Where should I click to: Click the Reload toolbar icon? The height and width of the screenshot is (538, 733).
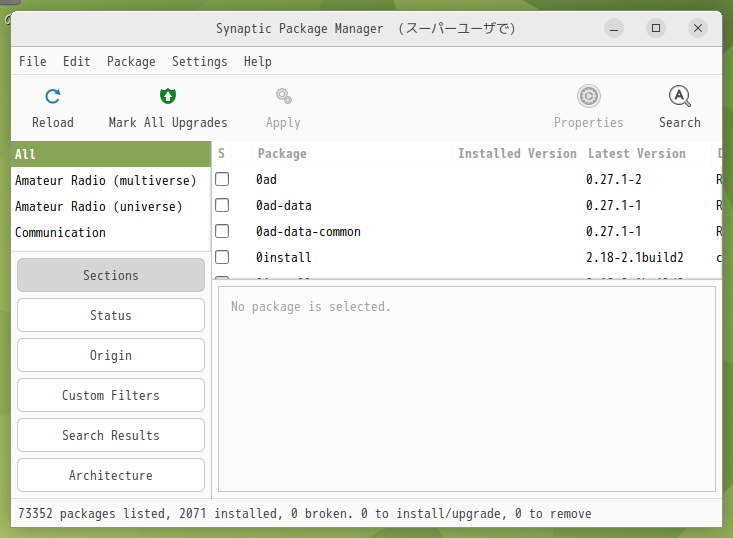(x=53, y=96)
